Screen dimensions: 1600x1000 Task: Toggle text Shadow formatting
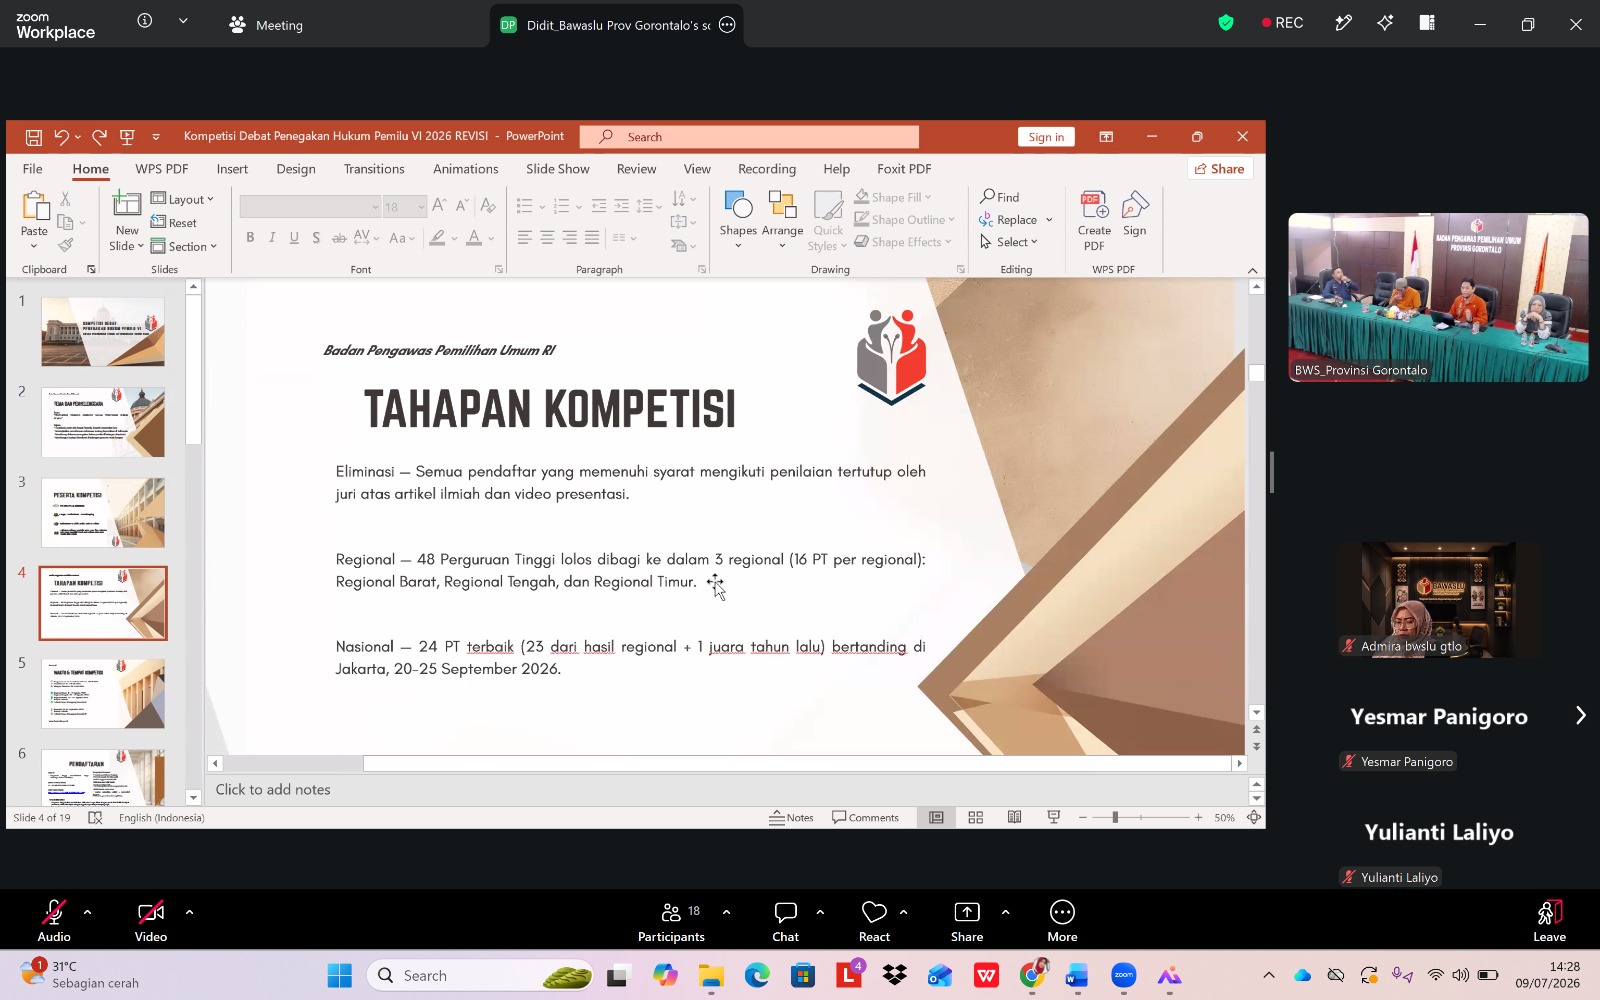(316, 237)
